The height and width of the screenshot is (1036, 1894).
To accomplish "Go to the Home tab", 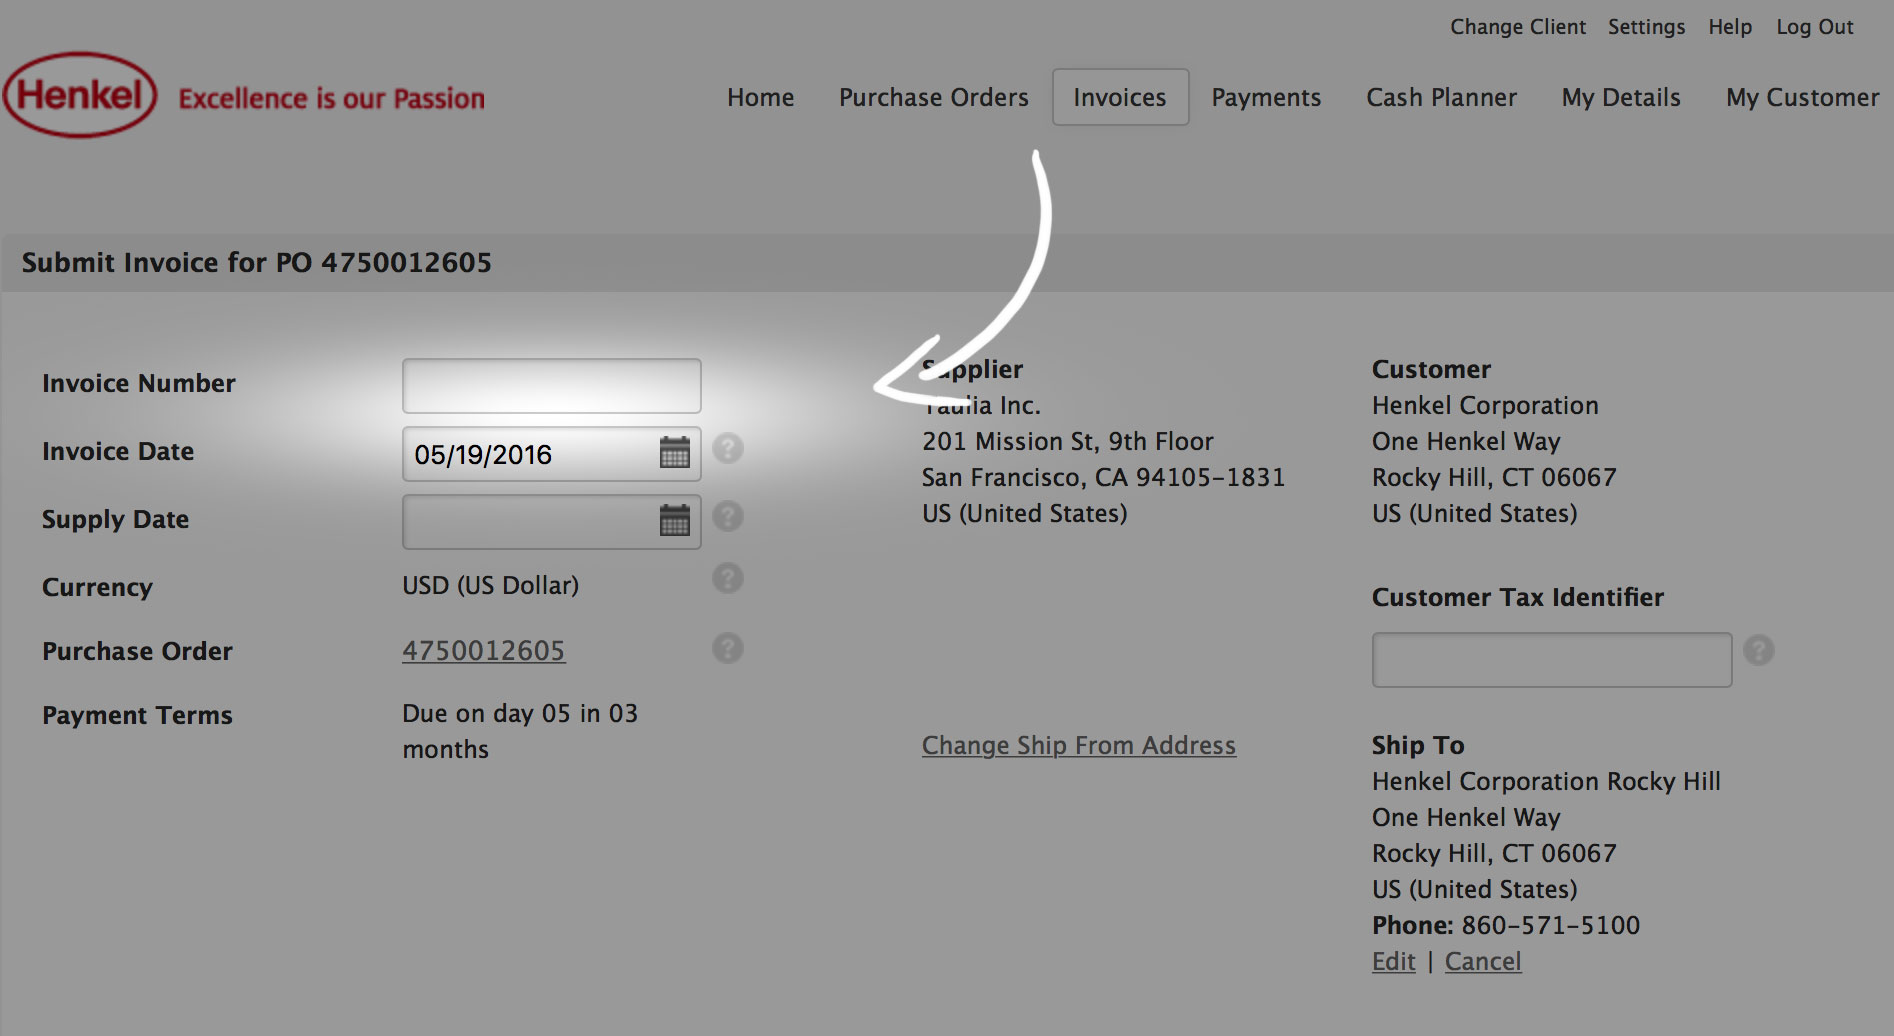I will point(761,97).
